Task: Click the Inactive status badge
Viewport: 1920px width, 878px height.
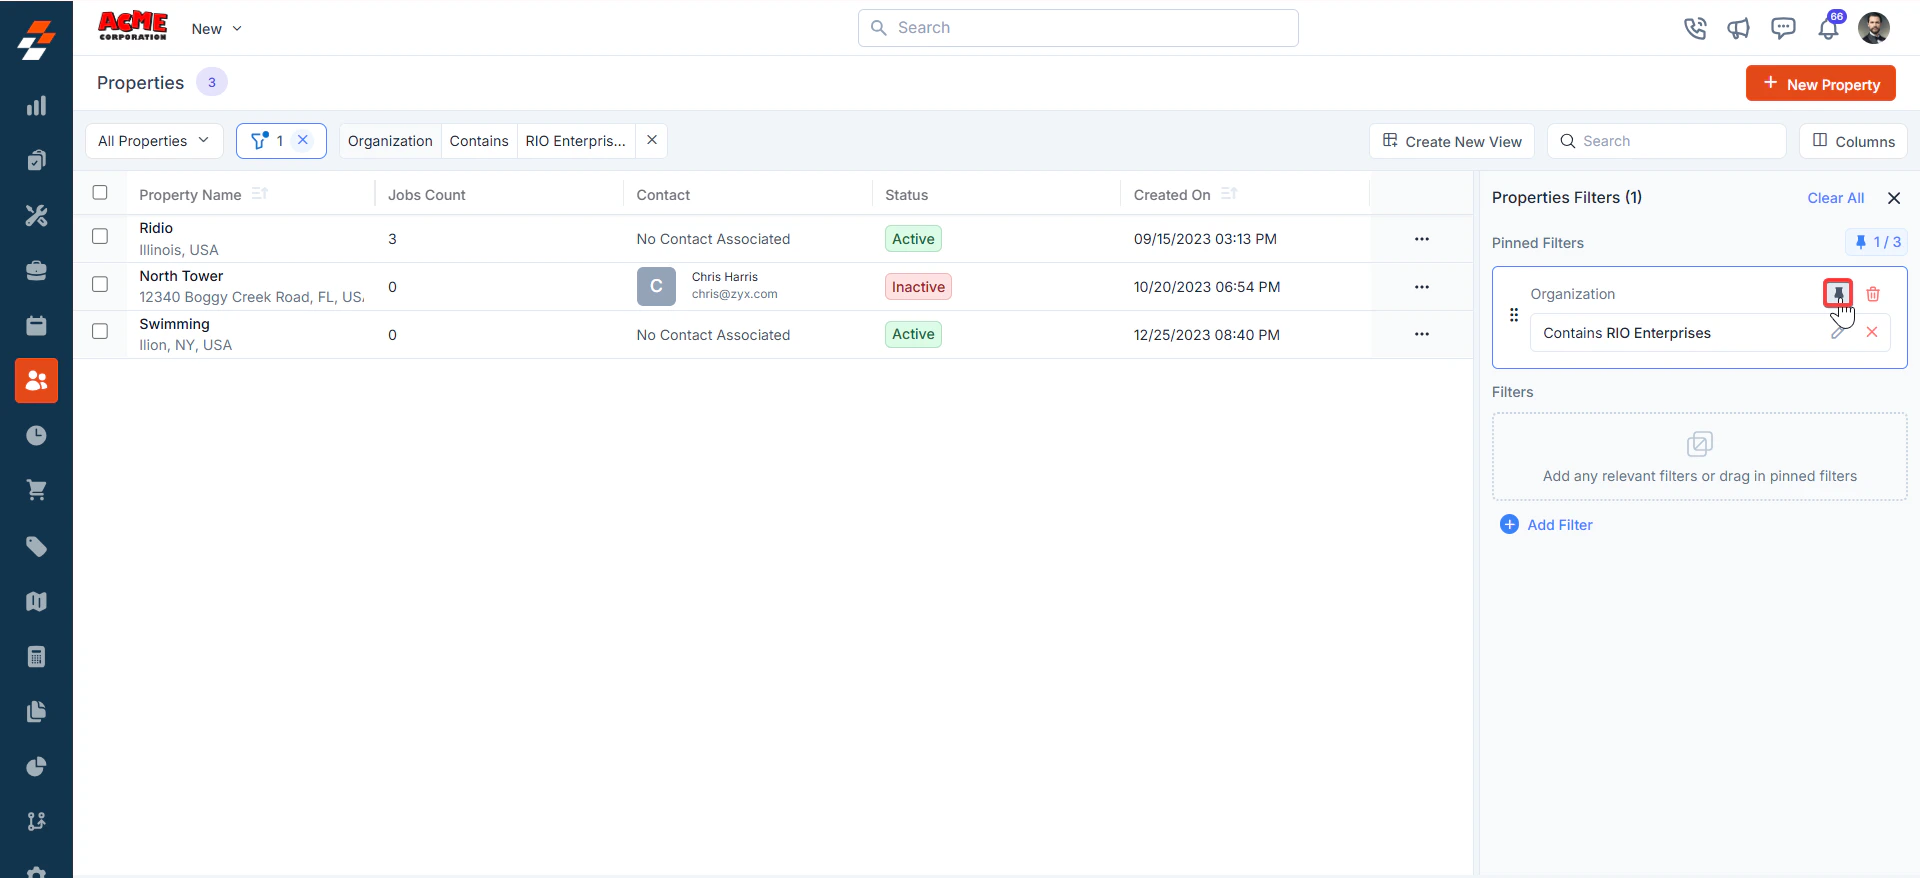Action: tap(918, 287)
